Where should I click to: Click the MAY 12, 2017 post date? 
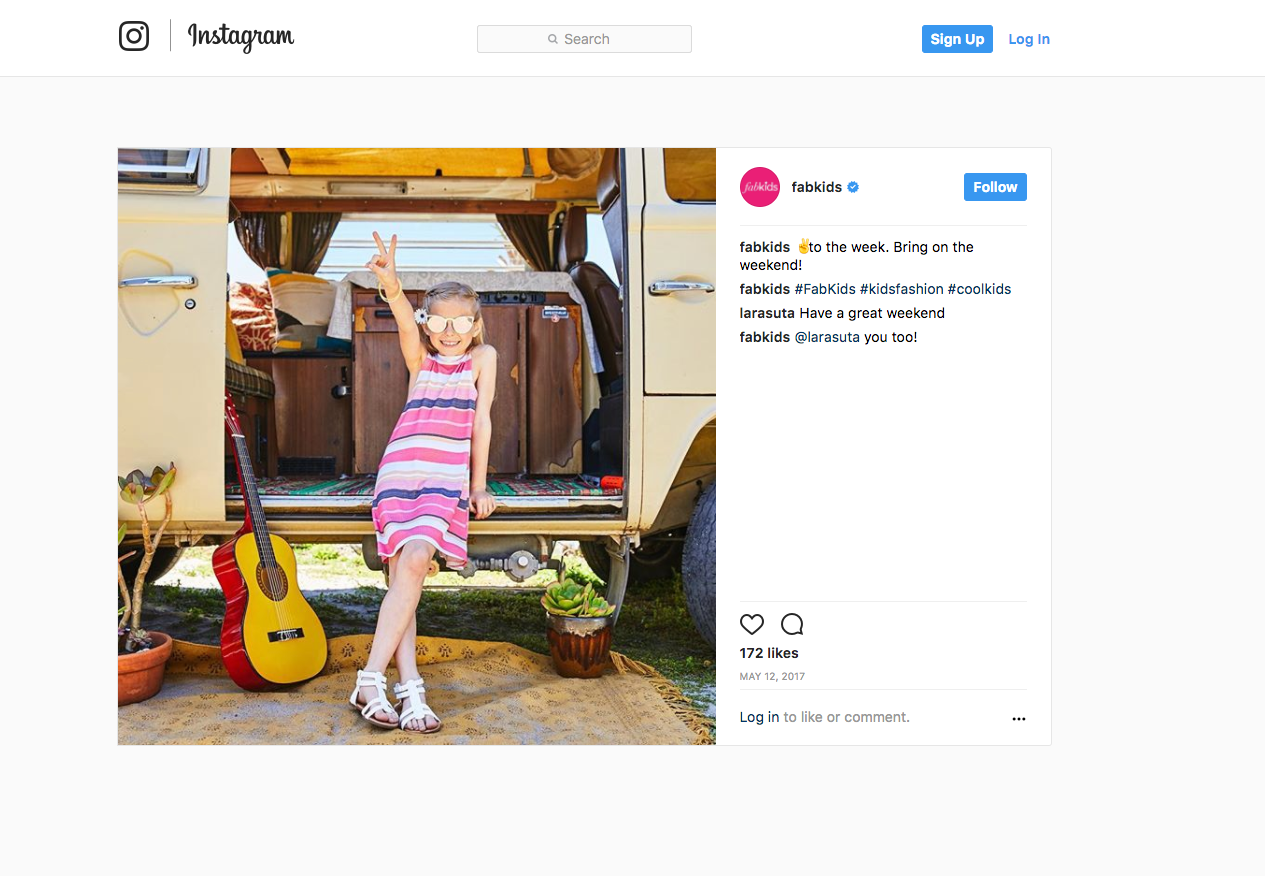click(x=772, y=677)
